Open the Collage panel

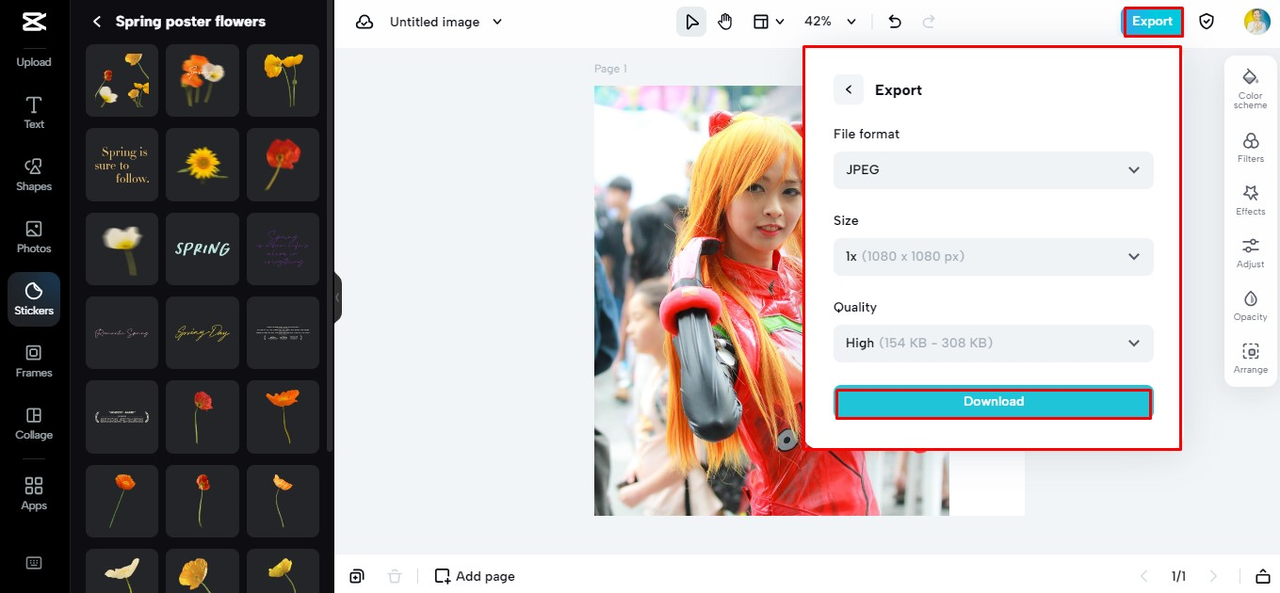(33, 423)
